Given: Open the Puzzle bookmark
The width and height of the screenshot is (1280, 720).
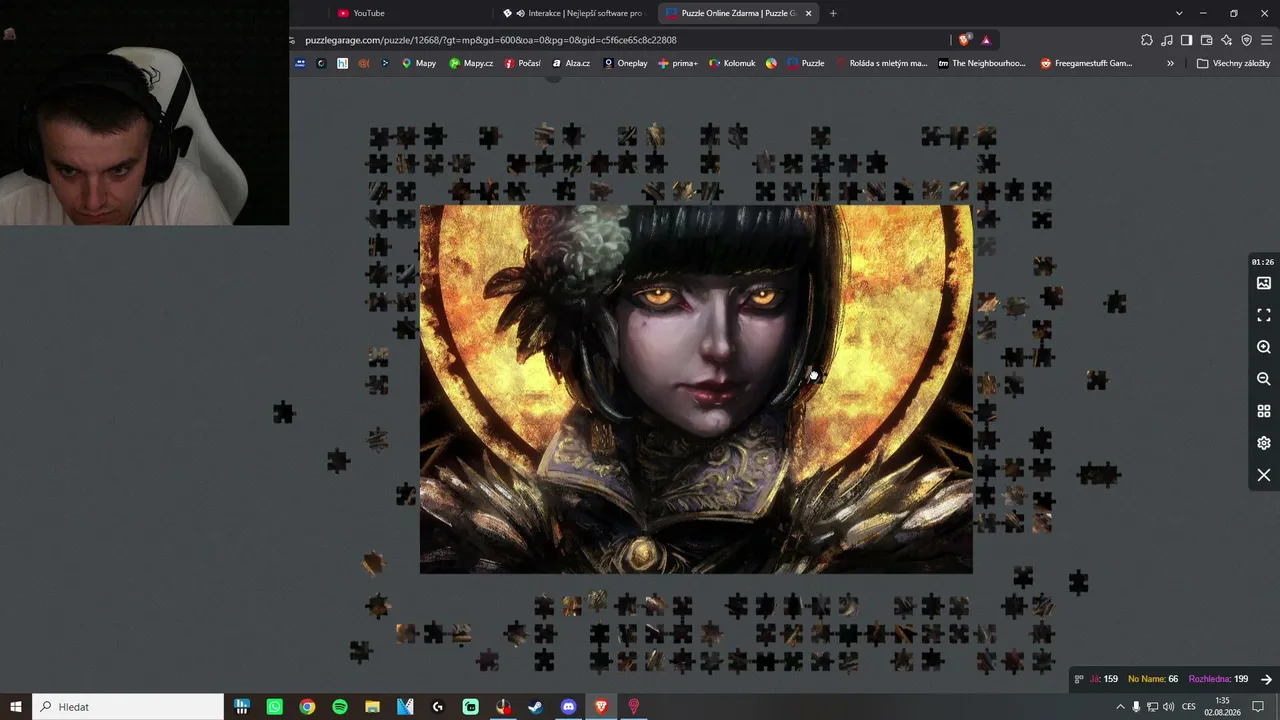Looking at the screenshot, I should [806, 63].
